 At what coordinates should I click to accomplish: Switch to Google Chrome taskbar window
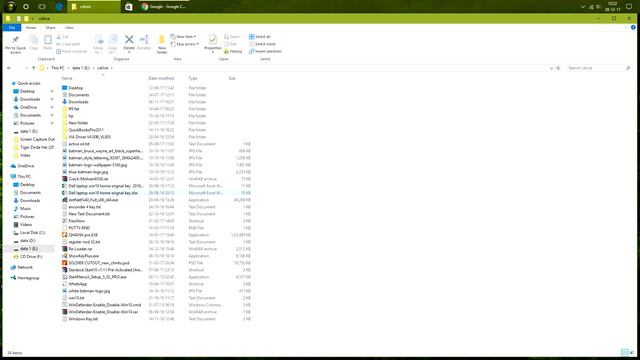(x=164, y=7)
